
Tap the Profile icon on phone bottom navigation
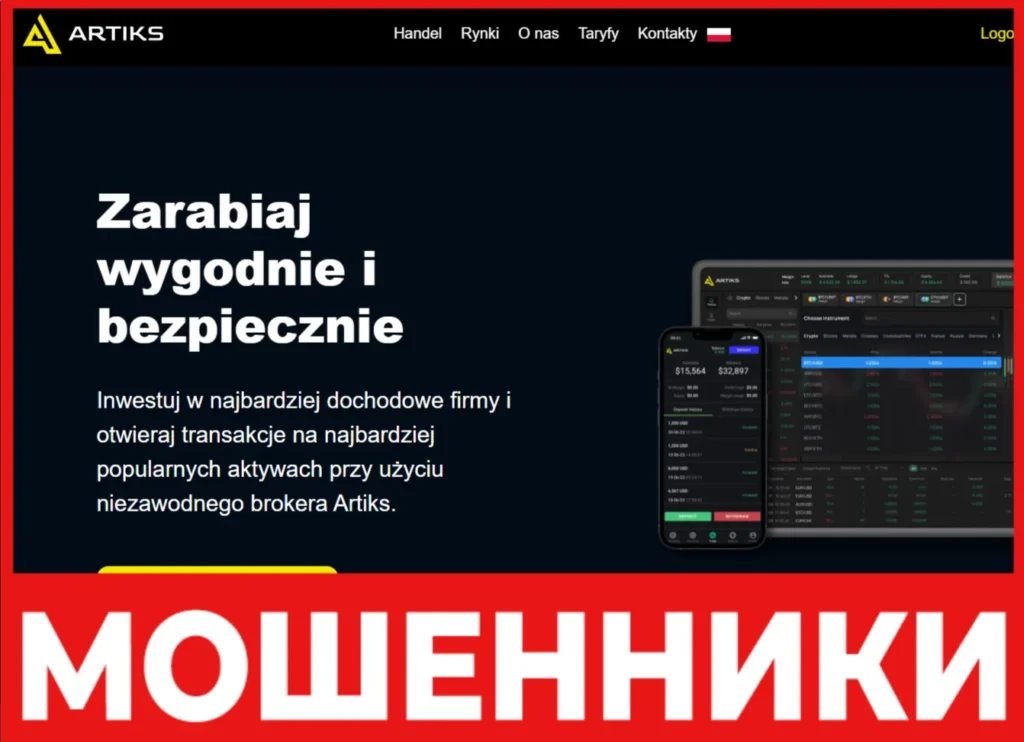point(753,534)
